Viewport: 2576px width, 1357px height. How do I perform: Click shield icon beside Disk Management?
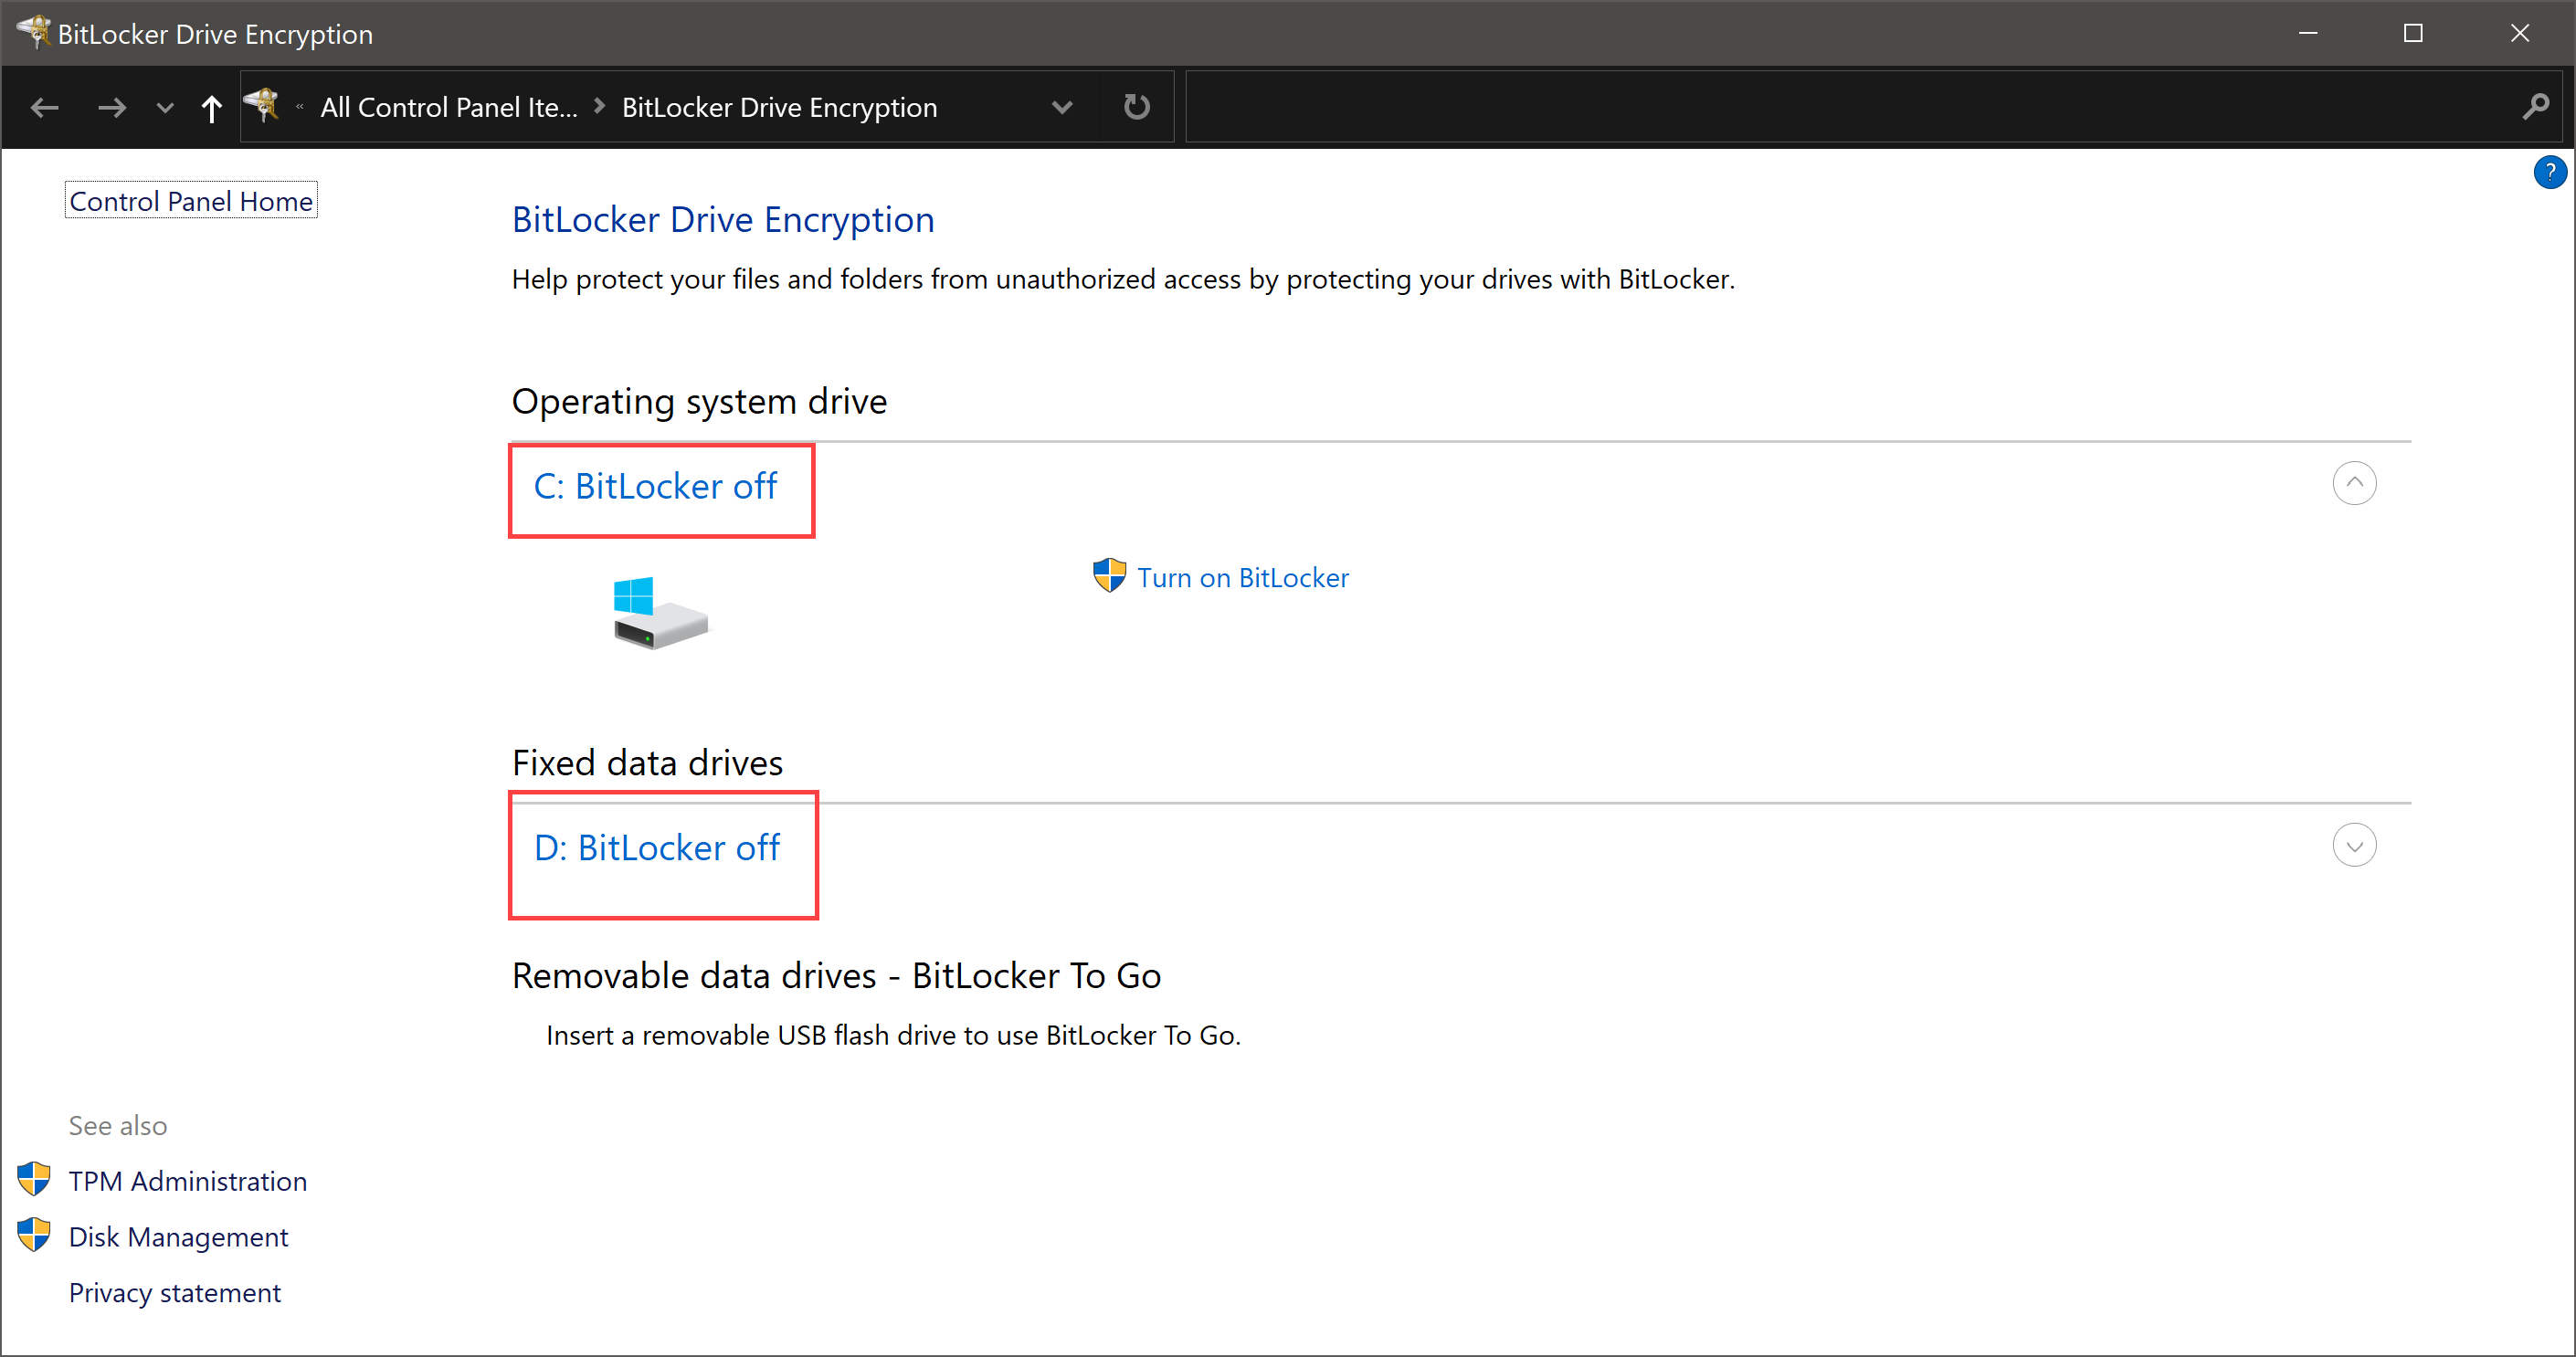point(34,1236)
